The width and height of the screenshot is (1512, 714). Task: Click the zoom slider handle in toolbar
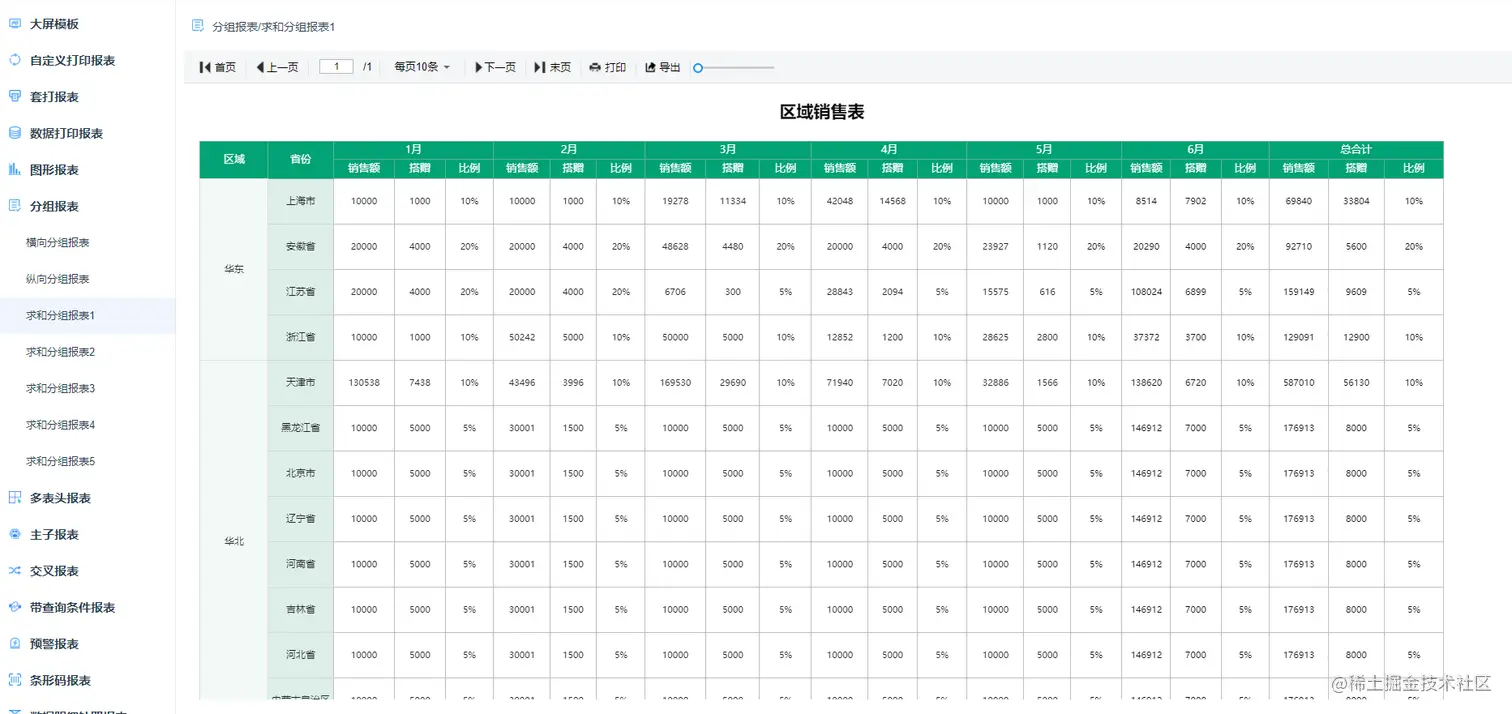tap(698, 68)
